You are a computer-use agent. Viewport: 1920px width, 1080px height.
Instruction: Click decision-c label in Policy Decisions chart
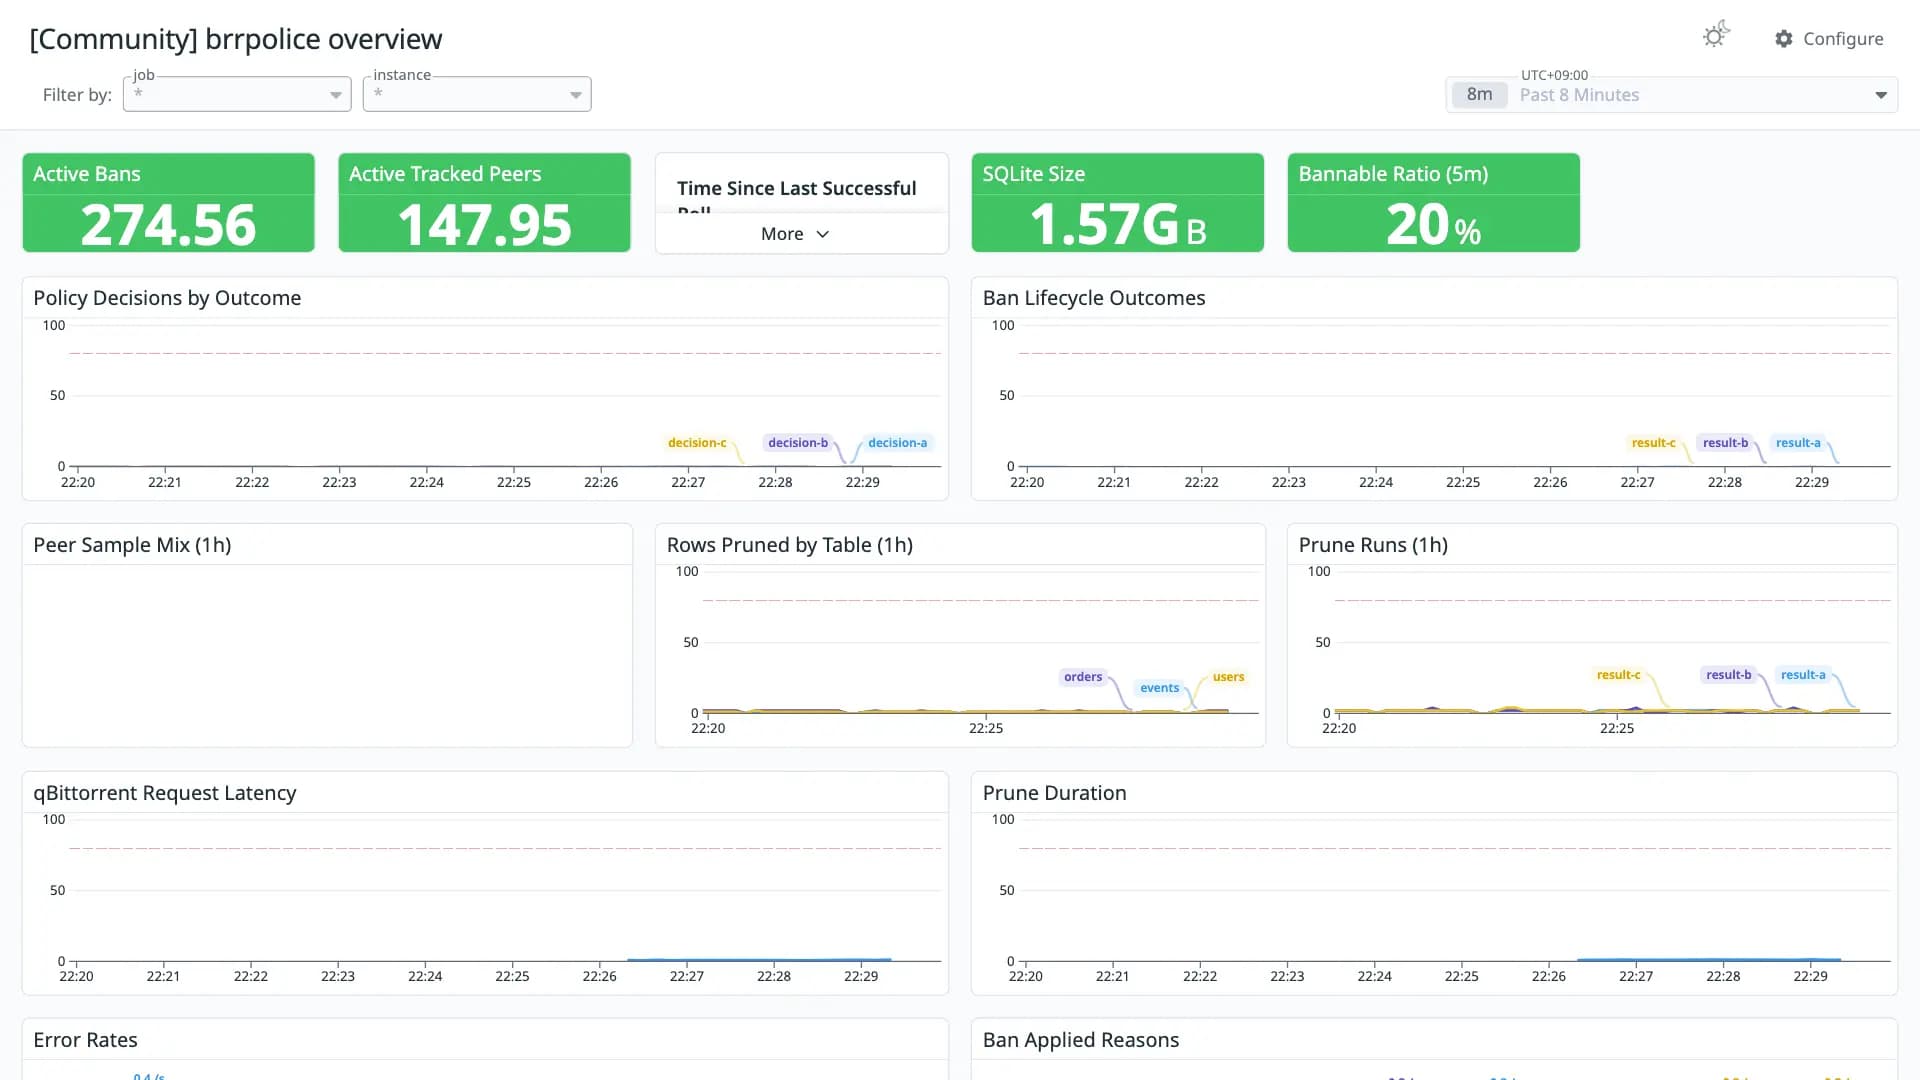point(697,443)
